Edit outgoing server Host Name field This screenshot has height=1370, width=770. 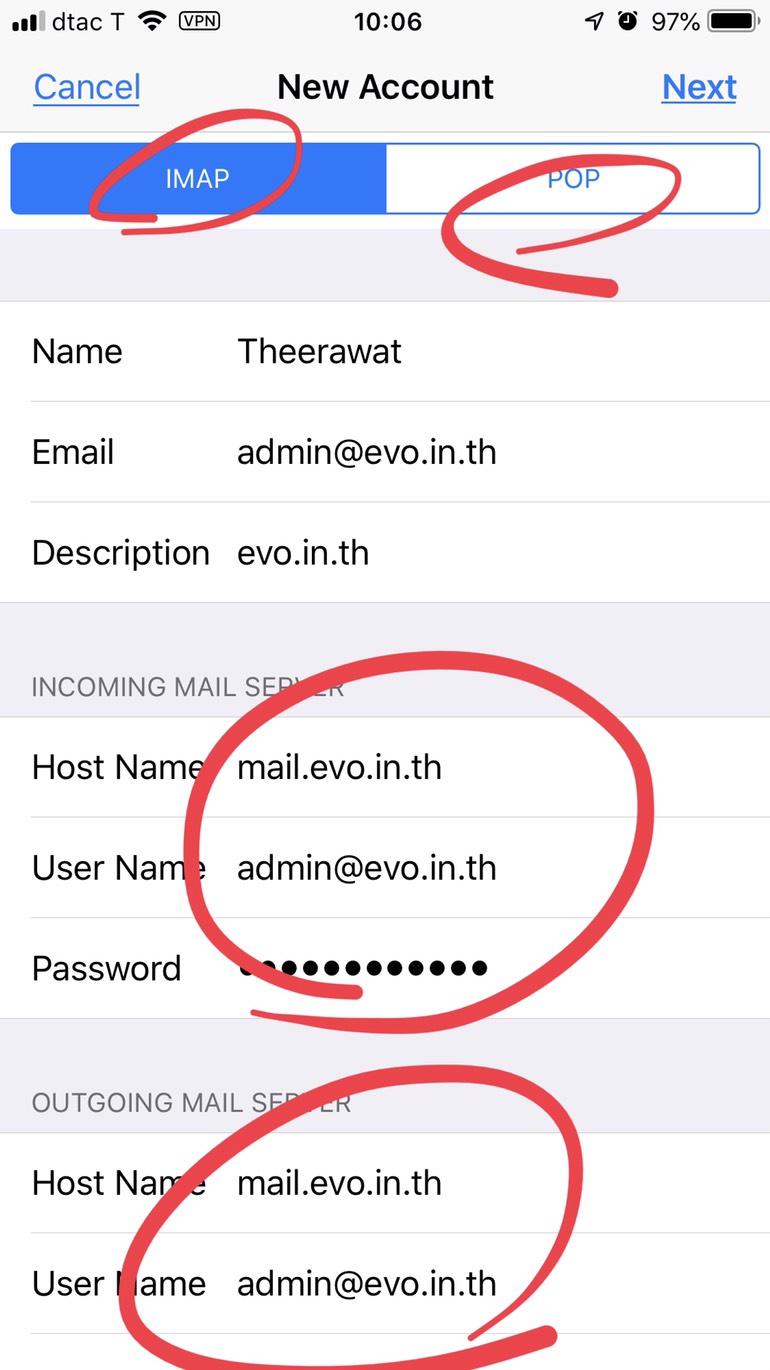click(x=385, y=1183)
